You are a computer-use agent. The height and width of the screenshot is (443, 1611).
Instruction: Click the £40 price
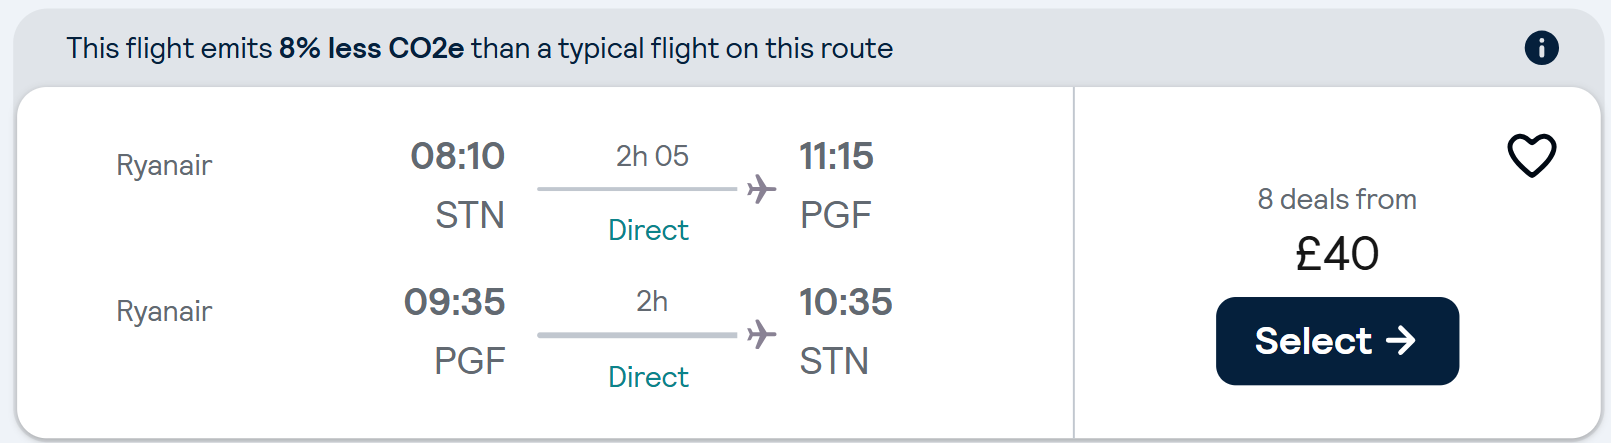coord(1337,253)
